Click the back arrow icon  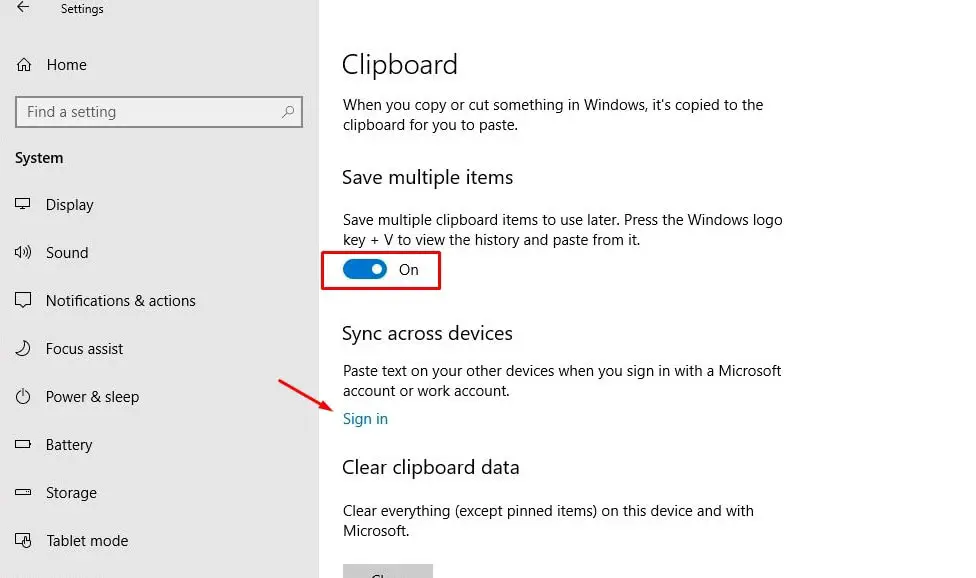(23, 8)
